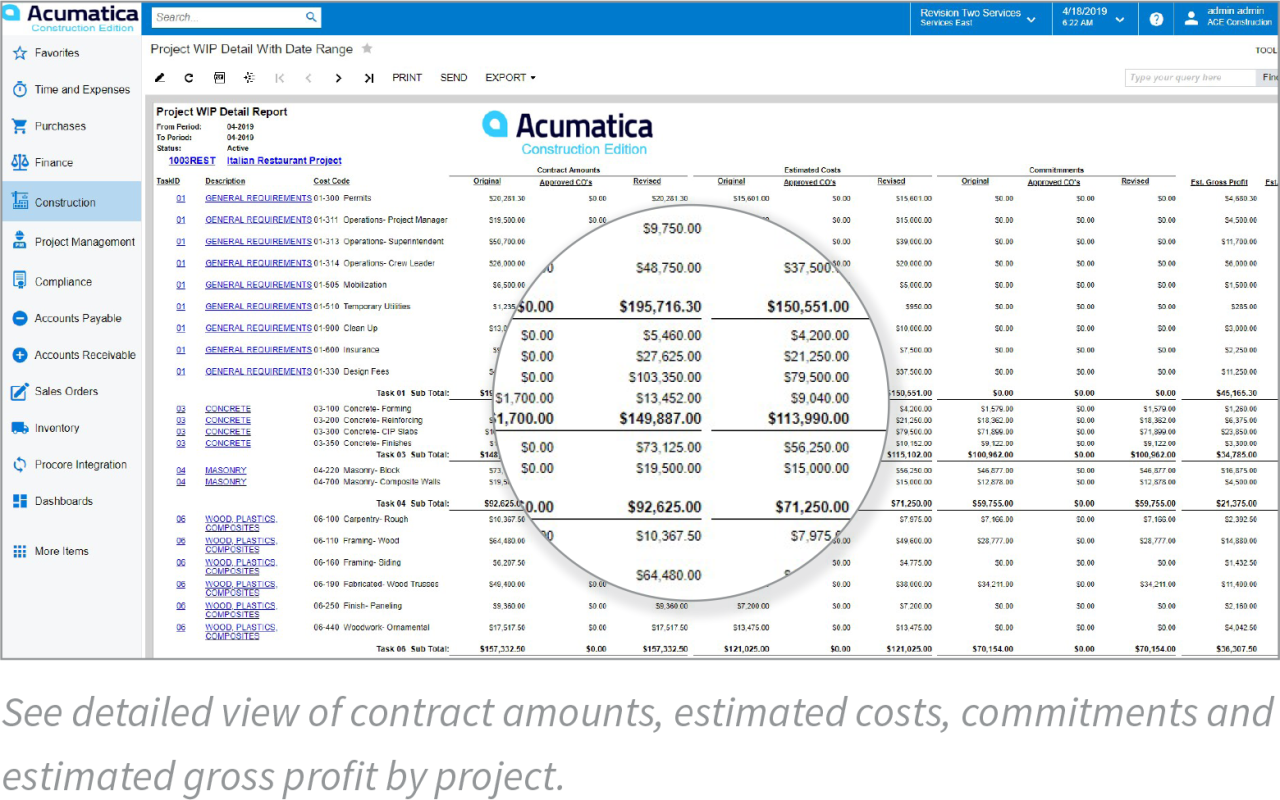Open the Italian Restaurant Project link
1280x800 pixels.
coord(283,160)
